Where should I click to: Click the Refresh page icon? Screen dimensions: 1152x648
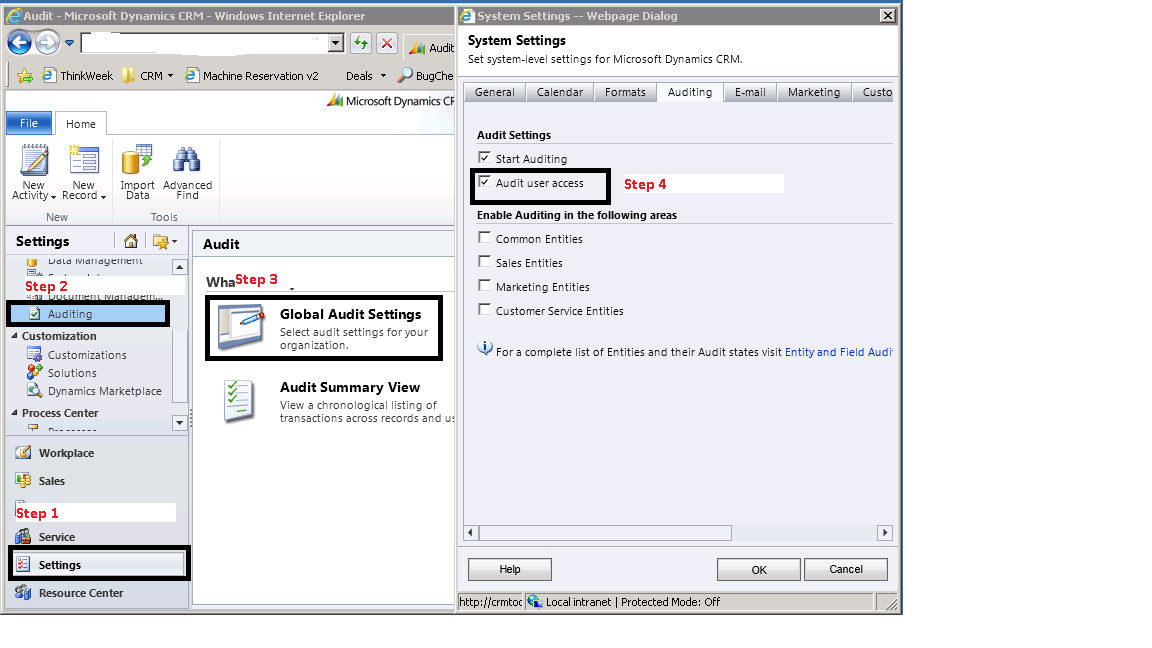coord(361,43)
